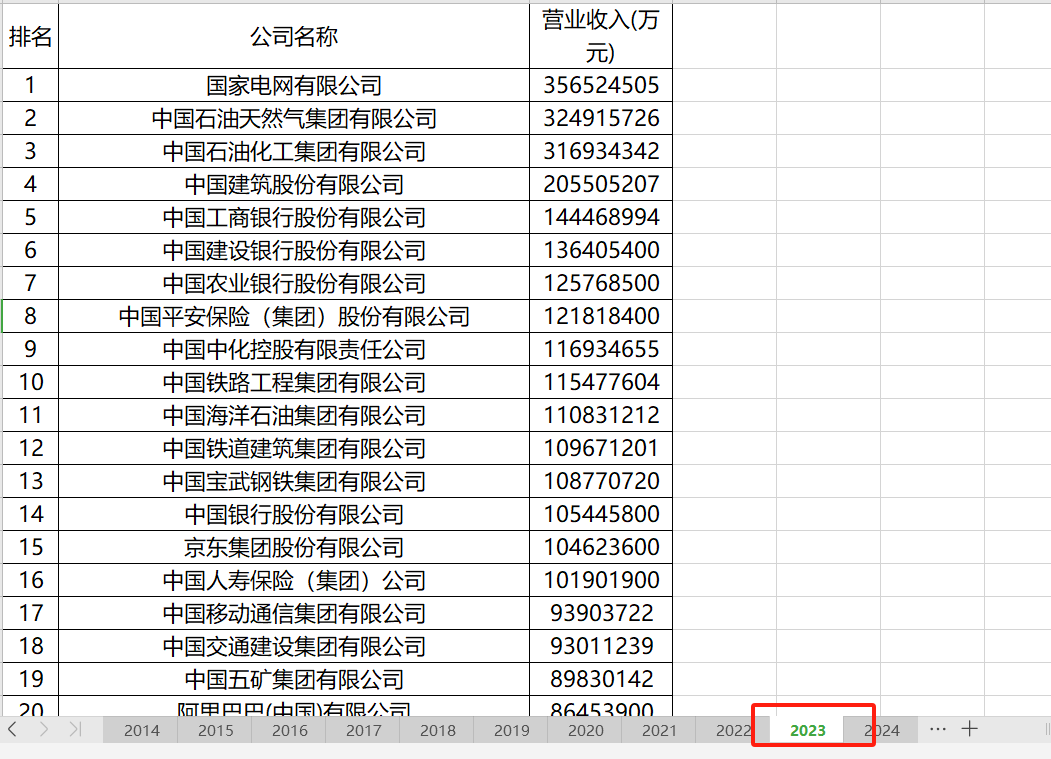This screenshot has height=759, width=1051.
Task: Click revenue value 89830142
Action: 601,679
